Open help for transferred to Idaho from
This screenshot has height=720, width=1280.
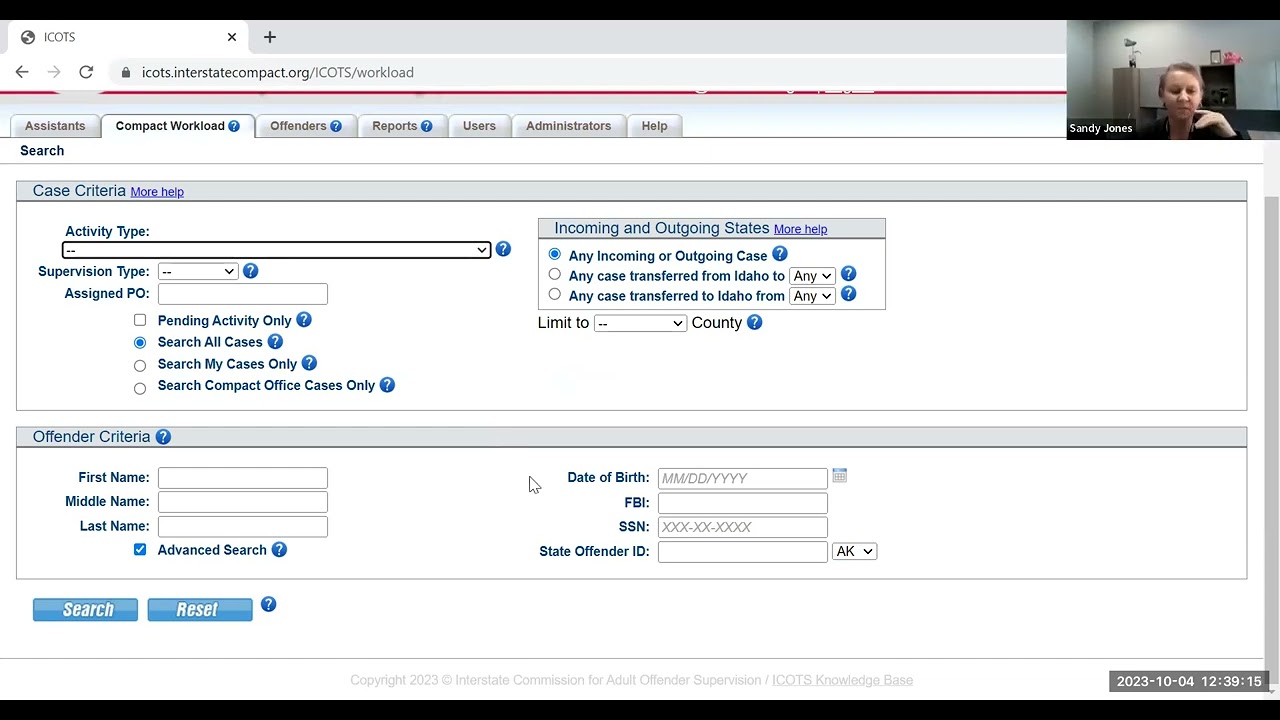pyautogui.click(x=848, y=294)
